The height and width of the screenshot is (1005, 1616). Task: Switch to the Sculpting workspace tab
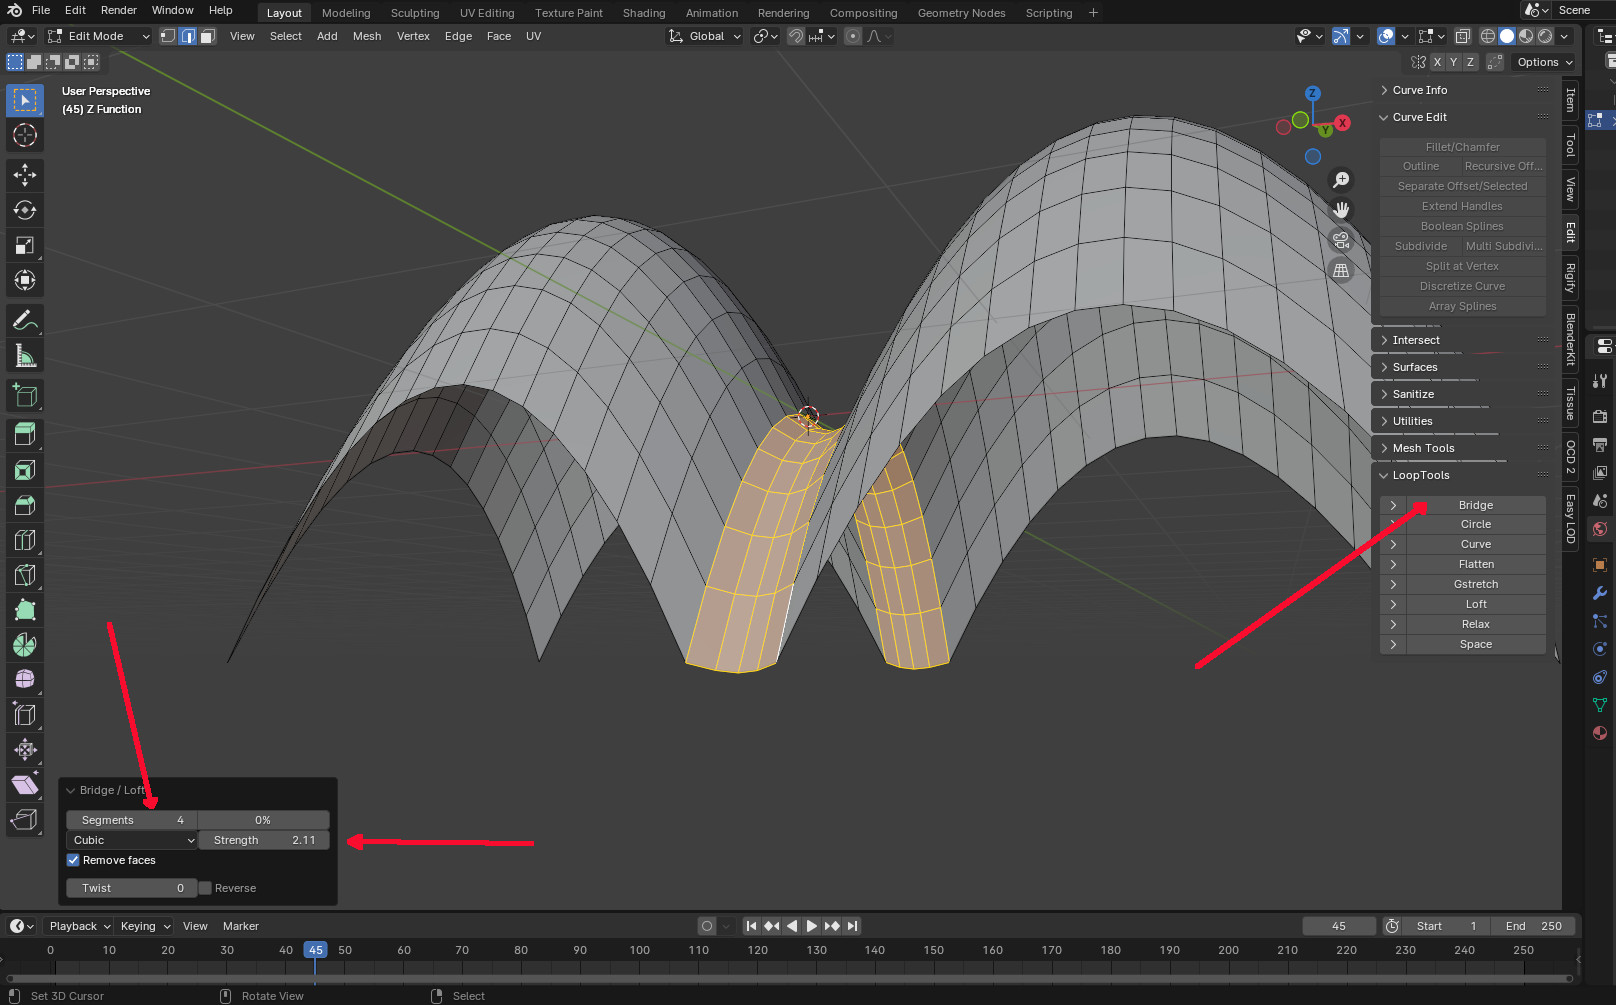tap(414, 13)
